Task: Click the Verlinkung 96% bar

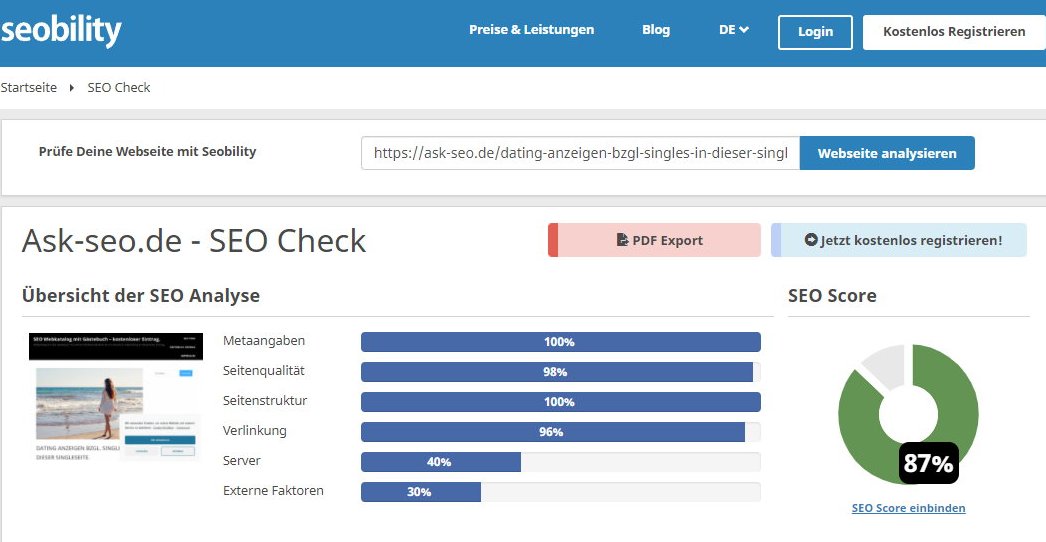Action: [560, 432]
